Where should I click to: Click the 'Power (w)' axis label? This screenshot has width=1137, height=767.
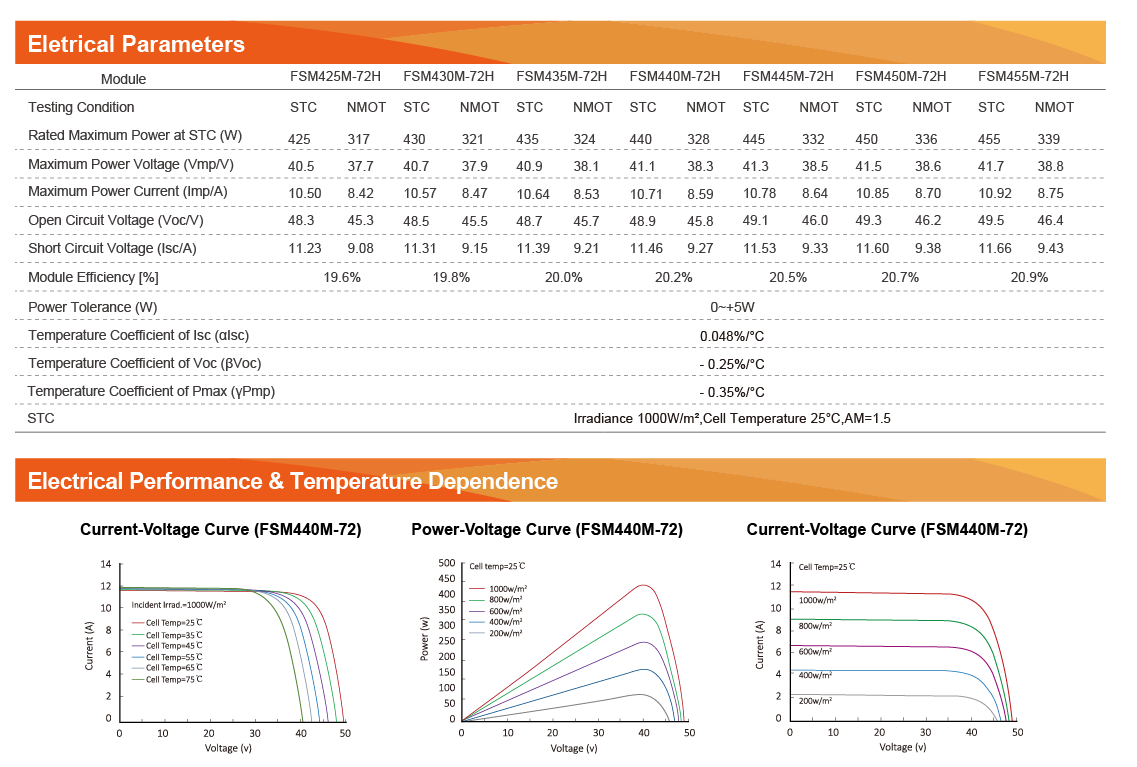pos(425,639)
